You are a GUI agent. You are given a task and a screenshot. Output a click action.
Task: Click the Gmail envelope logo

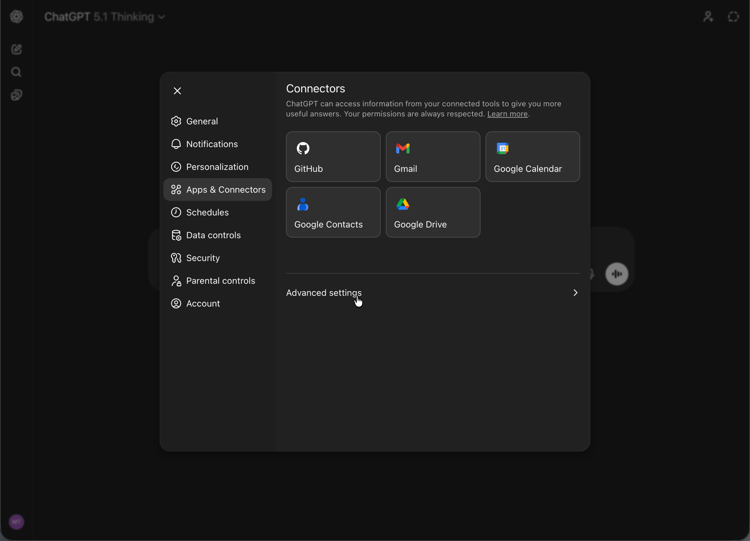click(403, 148)
